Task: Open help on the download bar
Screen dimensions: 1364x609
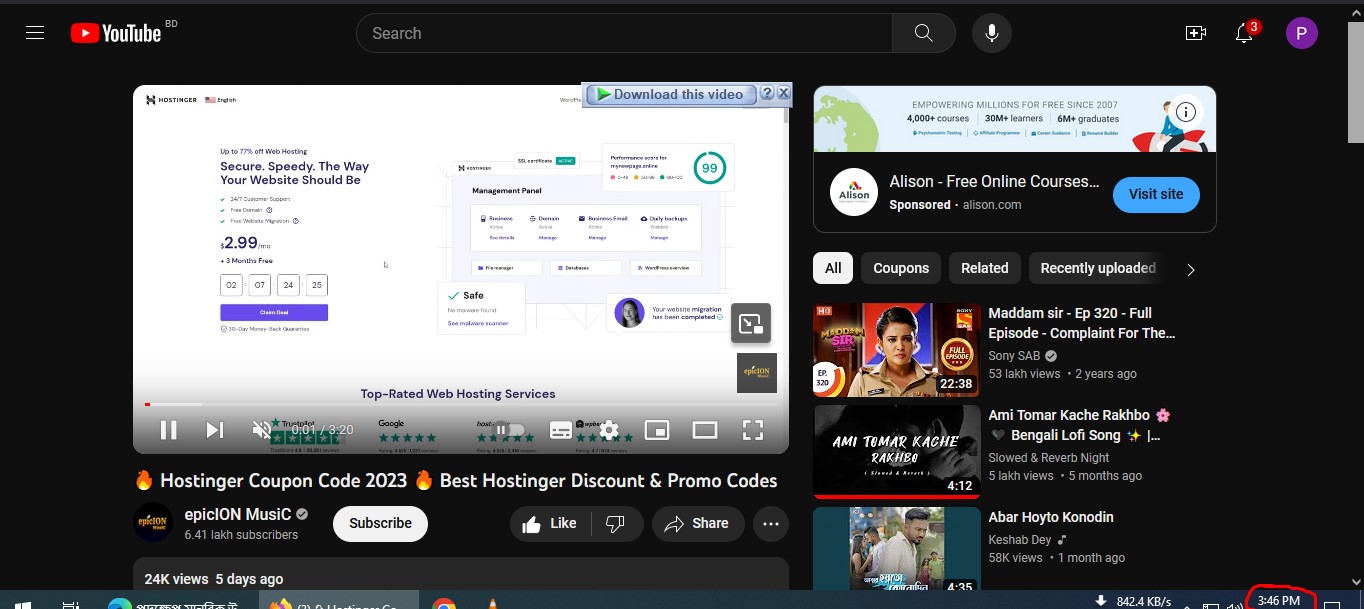Action: [767, 93]
